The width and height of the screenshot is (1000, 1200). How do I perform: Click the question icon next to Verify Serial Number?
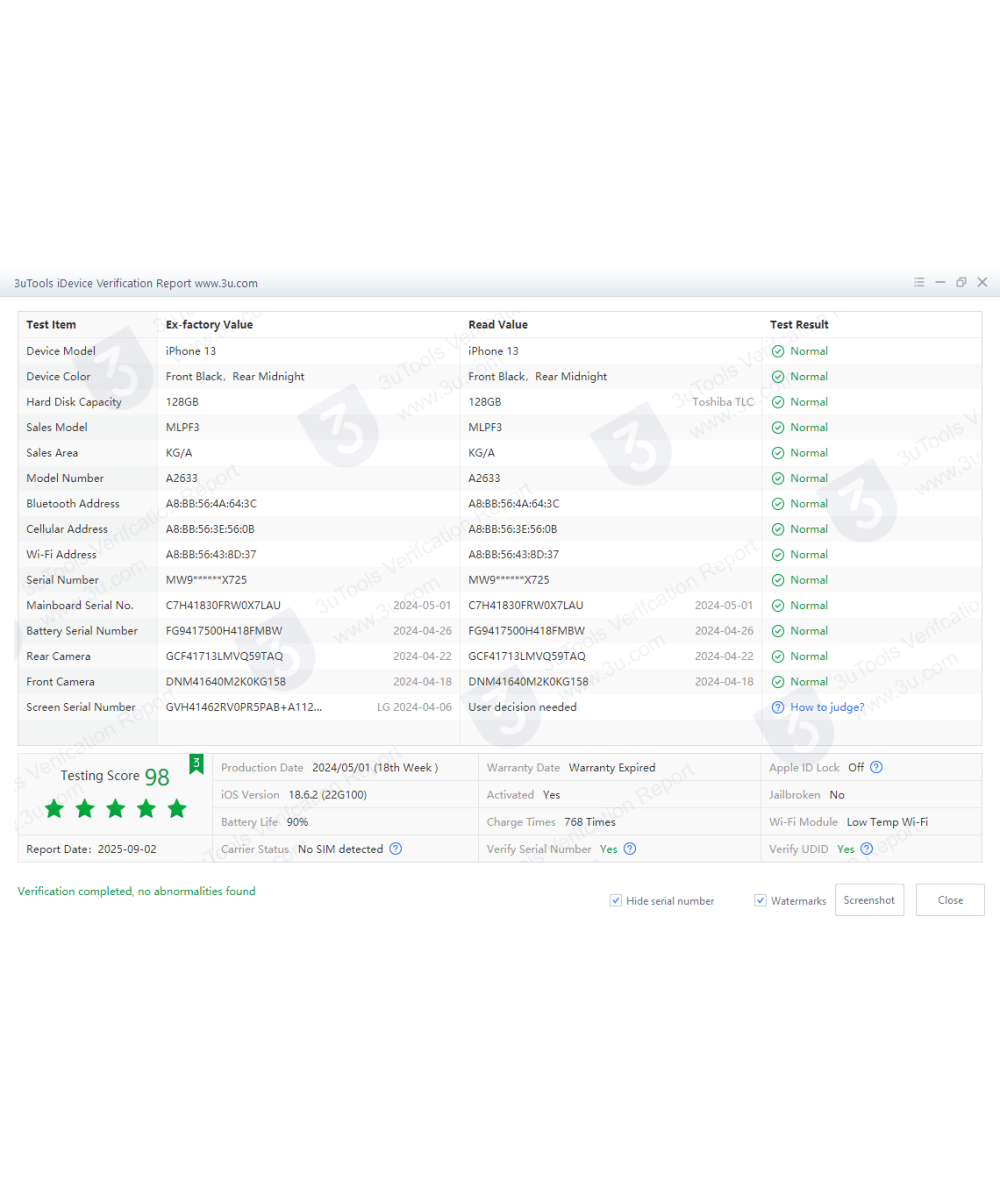click(630, 849)
